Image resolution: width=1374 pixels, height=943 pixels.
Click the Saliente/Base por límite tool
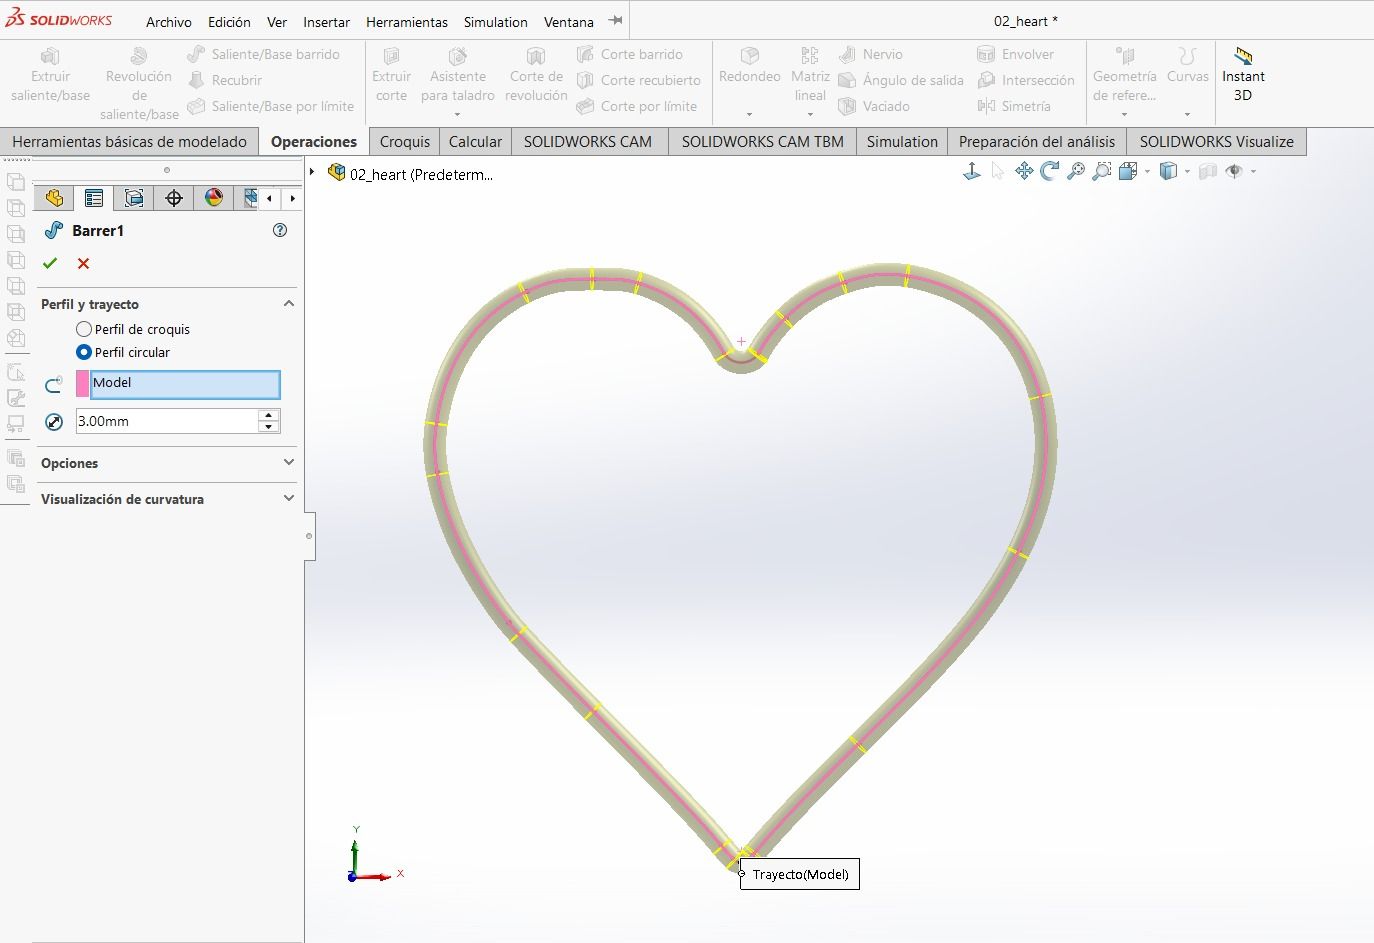point(271,106)
